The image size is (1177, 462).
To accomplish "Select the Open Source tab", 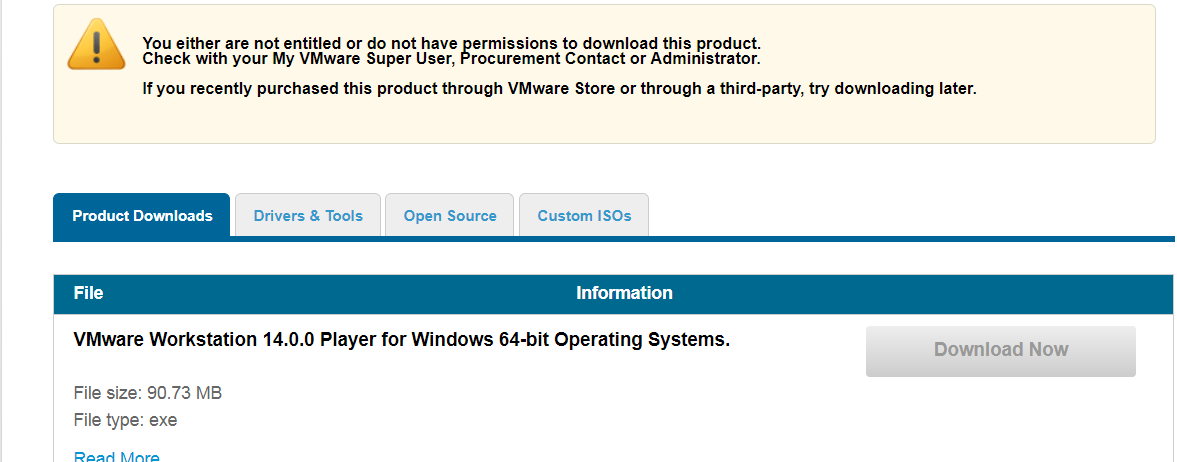I will (x=450, y=216).
